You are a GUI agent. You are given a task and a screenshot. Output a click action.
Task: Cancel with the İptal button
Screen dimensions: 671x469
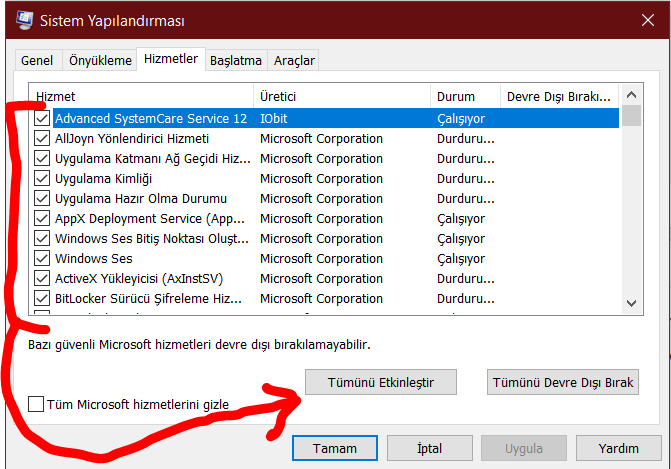[429, 448]
